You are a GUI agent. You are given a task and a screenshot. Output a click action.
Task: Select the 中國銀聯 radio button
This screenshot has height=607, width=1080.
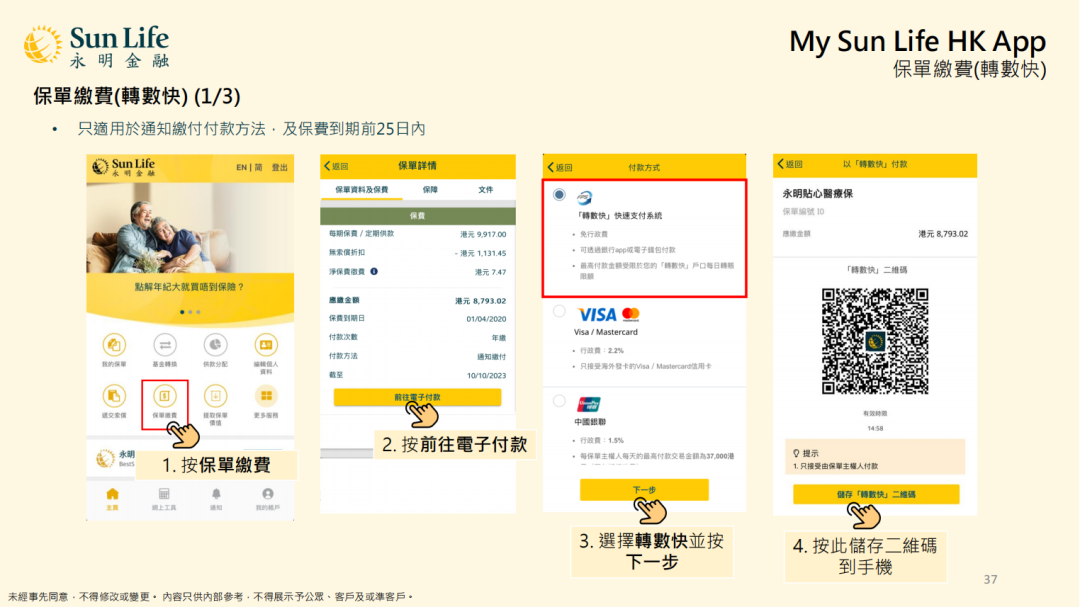click(559, 401)
